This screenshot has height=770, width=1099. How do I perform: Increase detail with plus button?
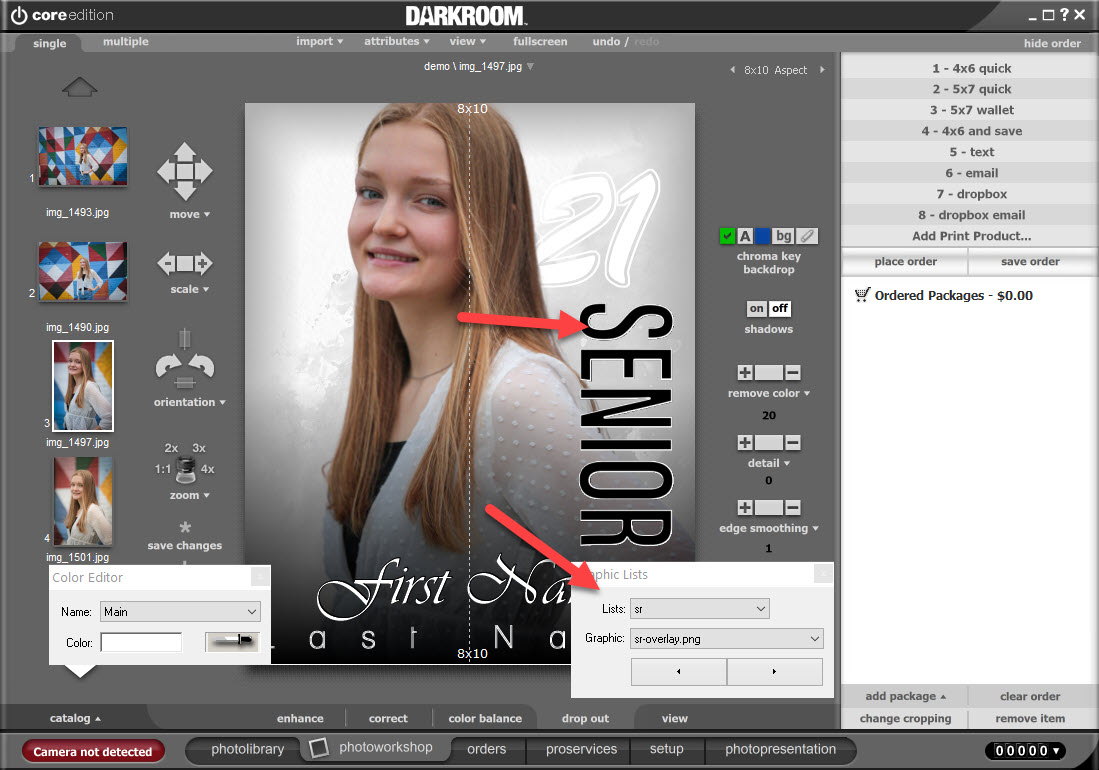pos(745,443)
